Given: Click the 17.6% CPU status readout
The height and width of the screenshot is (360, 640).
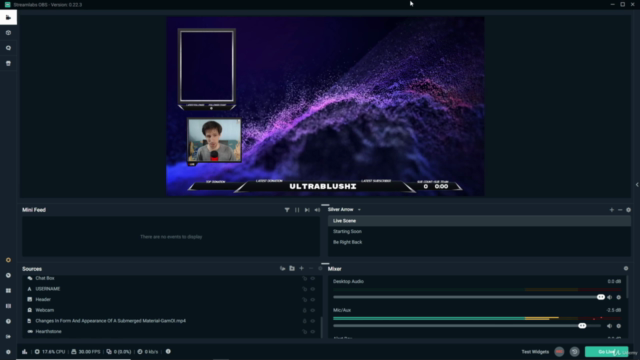Looking at the screenshot, I should [50, 351].
